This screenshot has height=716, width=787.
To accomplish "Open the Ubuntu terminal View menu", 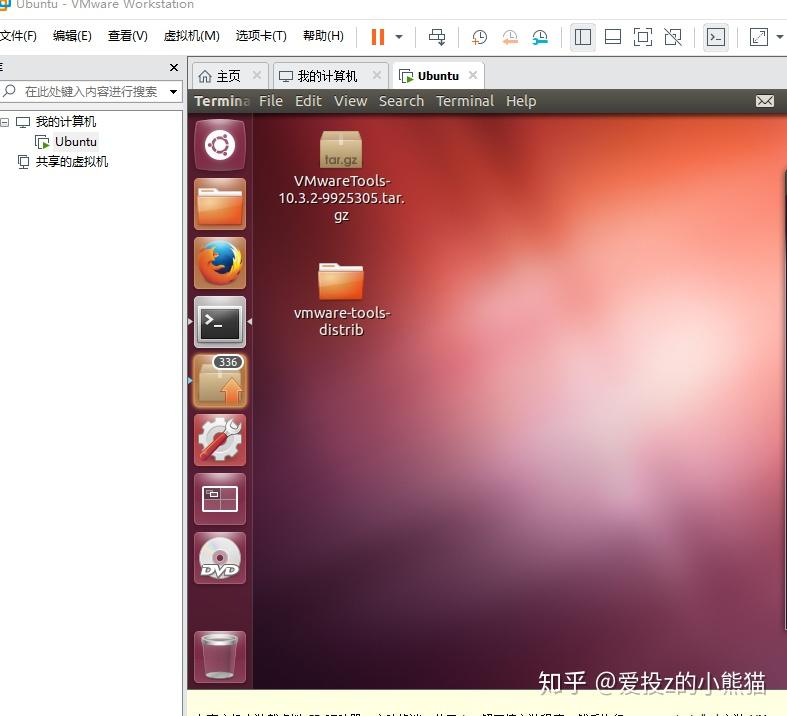I will [350, 101].
